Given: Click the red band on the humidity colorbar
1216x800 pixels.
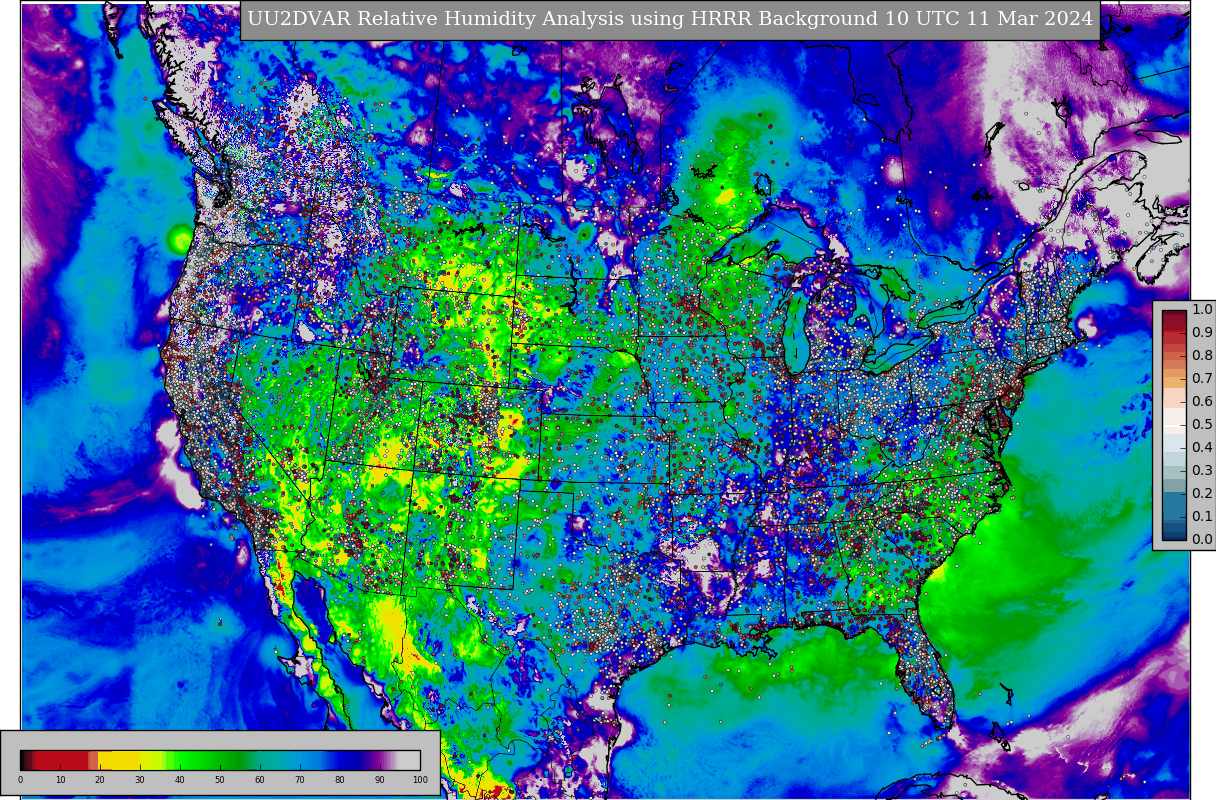Looking at the screenshot, I should 62,760.
